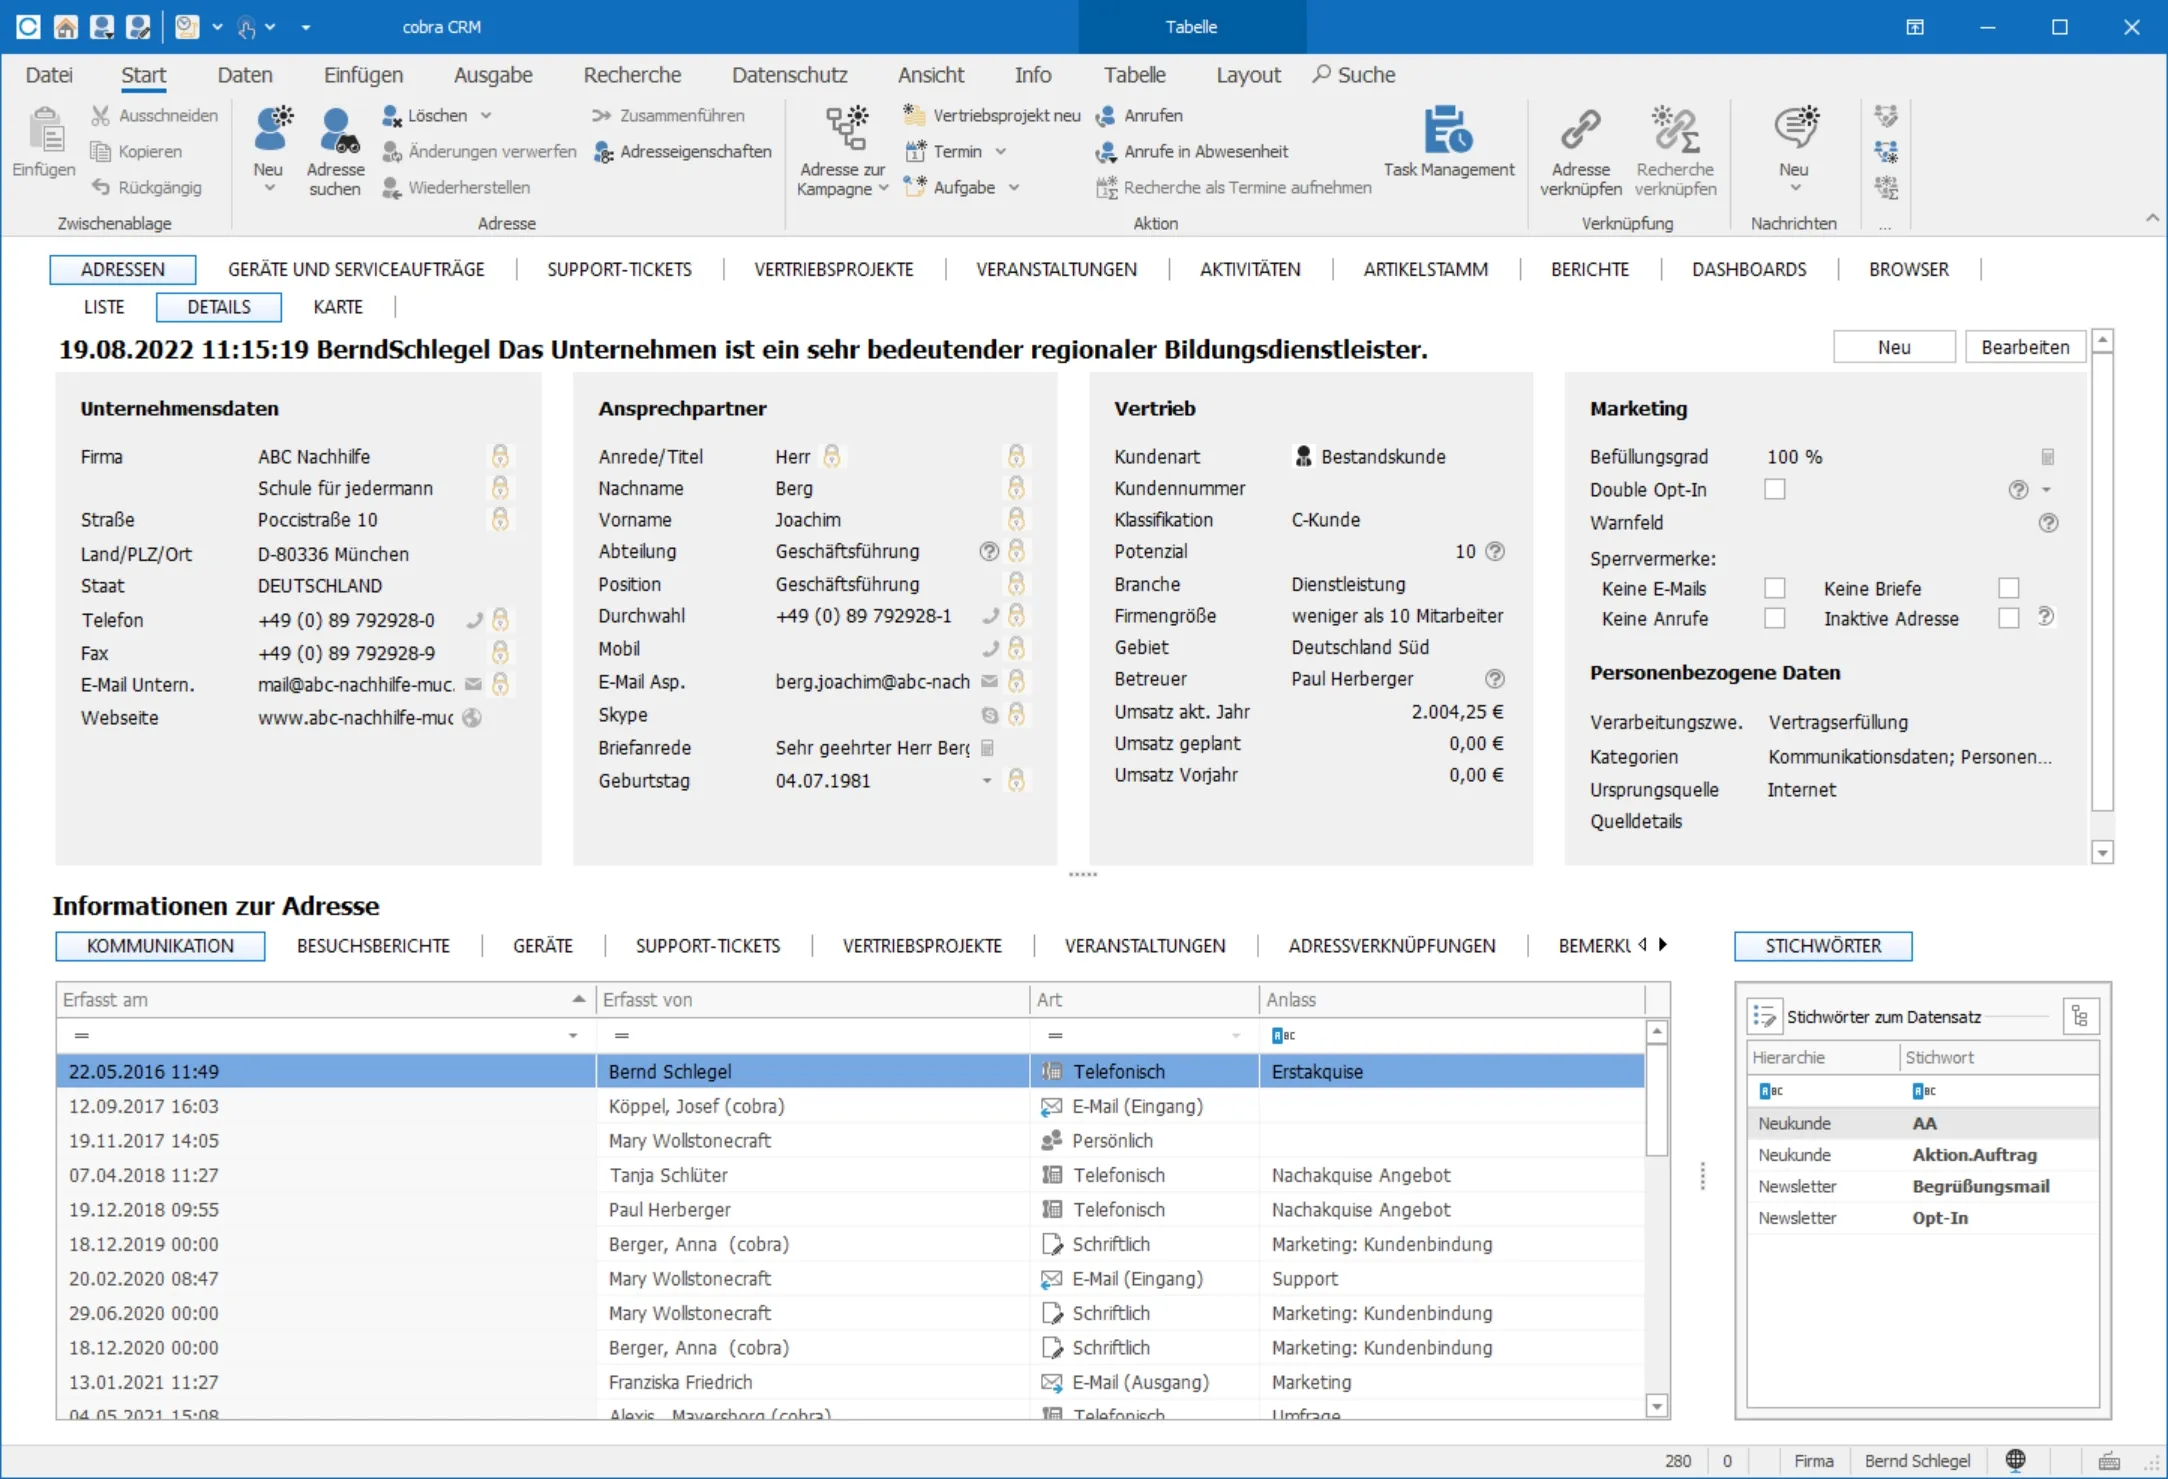The width and height of the screenshot is (2168, 1479).
Task: Switch to the KARTE view tab
Action: (338, 308)
